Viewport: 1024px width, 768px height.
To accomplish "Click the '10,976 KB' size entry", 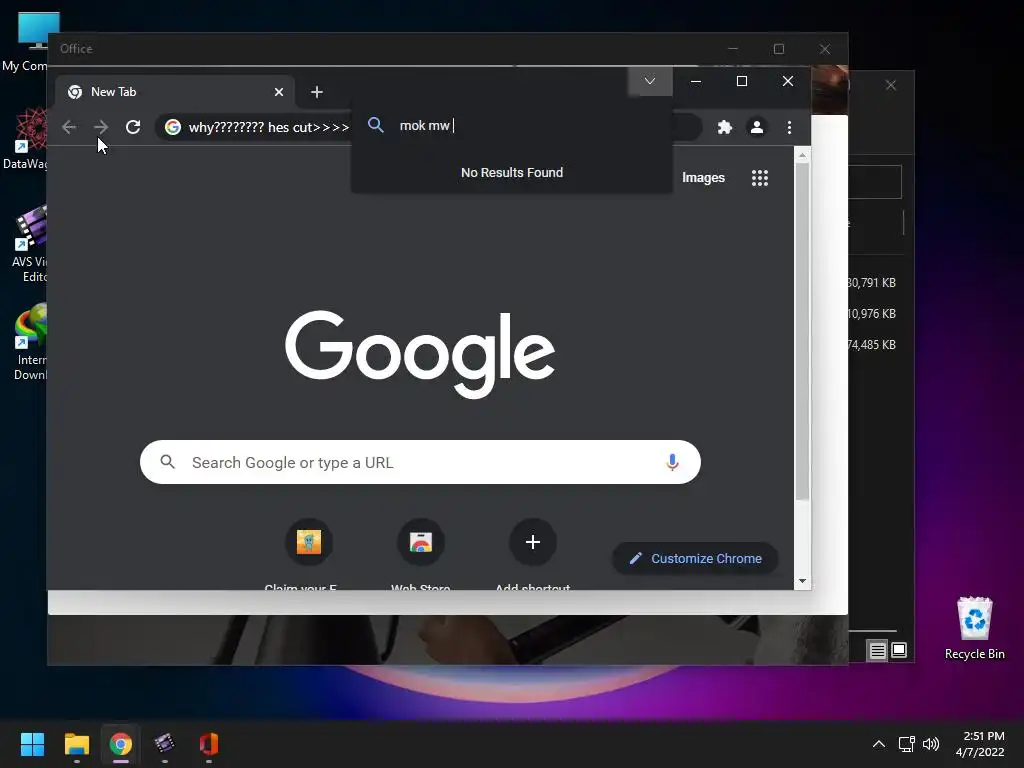I will 872,313.
